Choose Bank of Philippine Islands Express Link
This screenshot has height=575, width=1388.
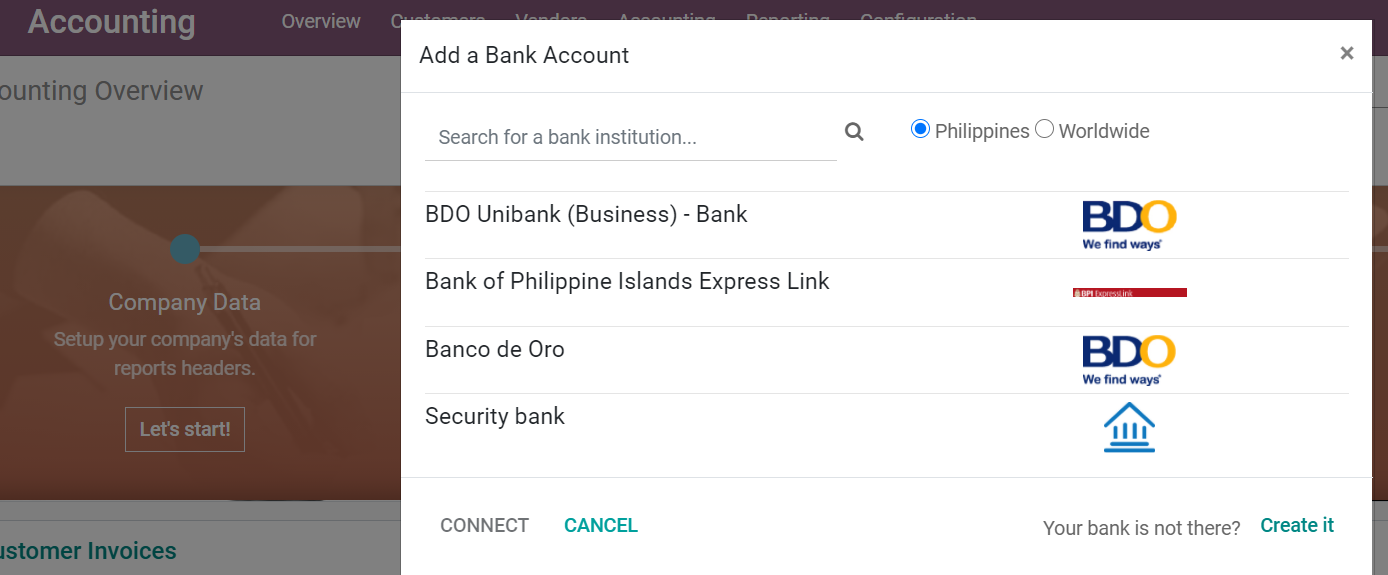(627, 282)
